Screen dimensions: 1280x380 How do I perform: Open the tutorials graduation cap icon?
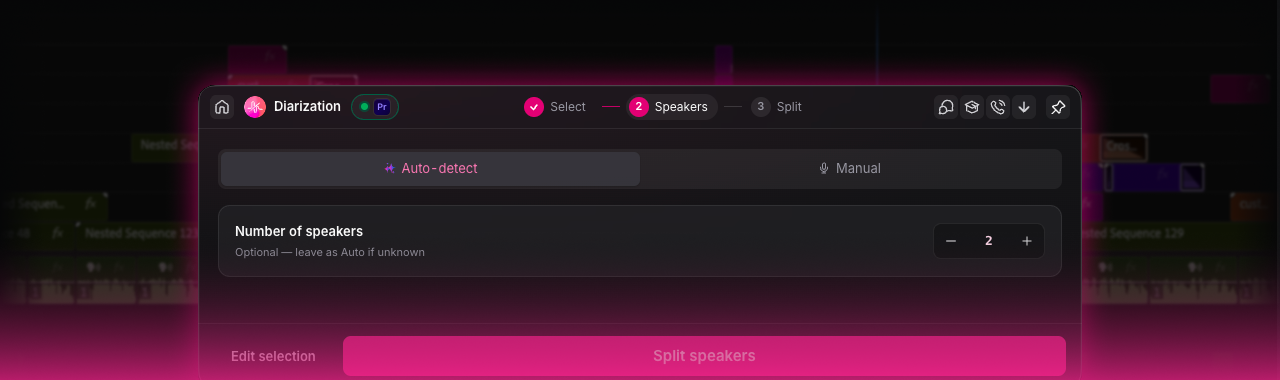click(x=972, y=107)
